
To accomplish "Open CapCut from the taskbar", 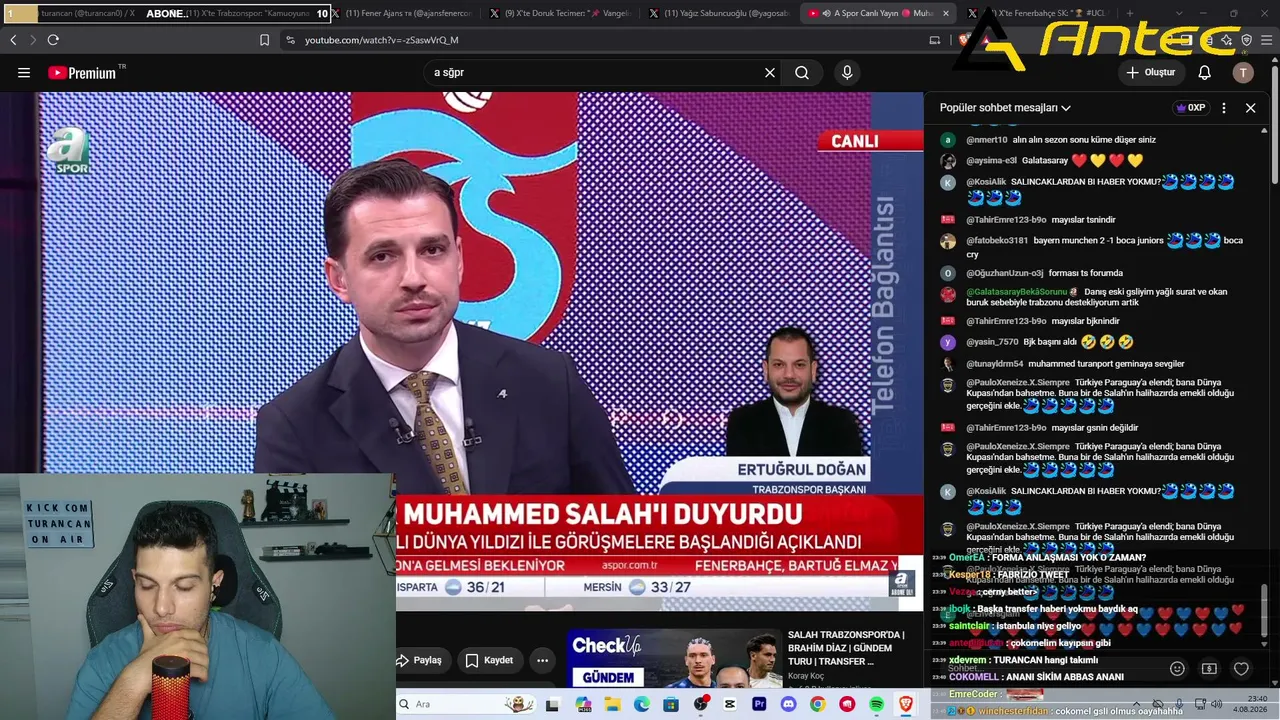I will point(730,704).
